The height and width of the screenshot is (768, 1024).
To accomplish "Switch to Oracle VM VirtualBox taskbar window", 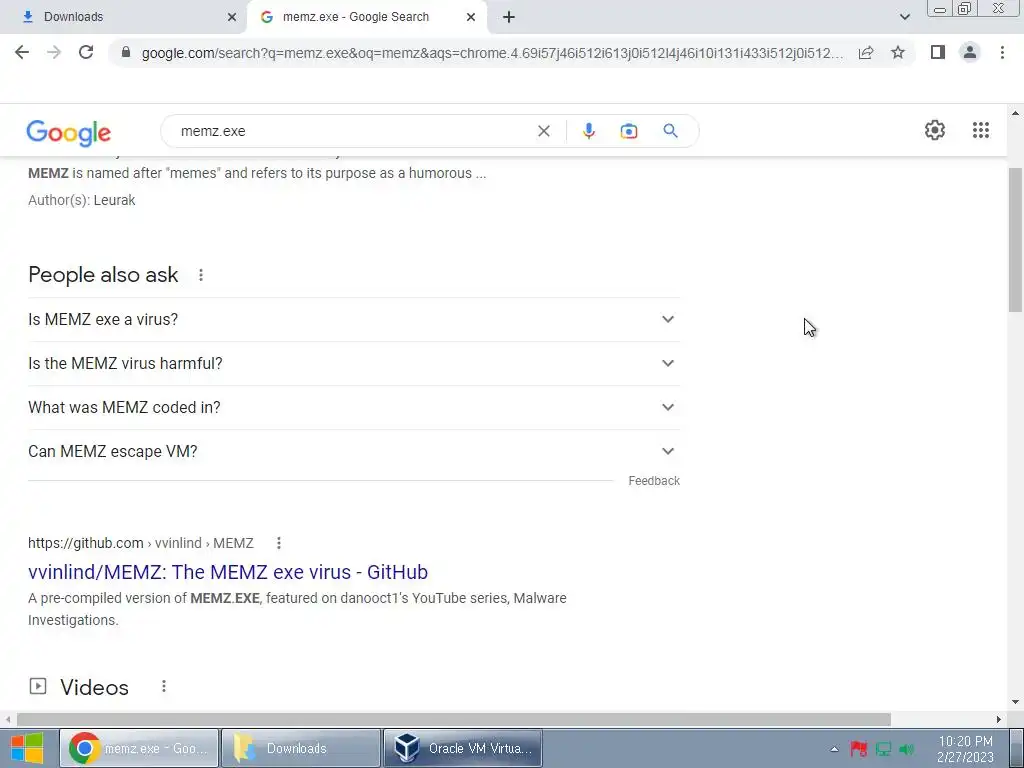I will [x=462, y=748].
